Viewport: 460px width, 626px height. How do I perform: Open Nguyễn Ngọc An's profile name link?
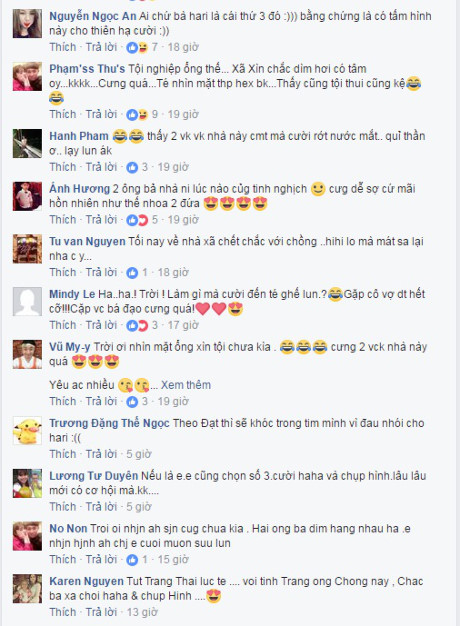93,16
